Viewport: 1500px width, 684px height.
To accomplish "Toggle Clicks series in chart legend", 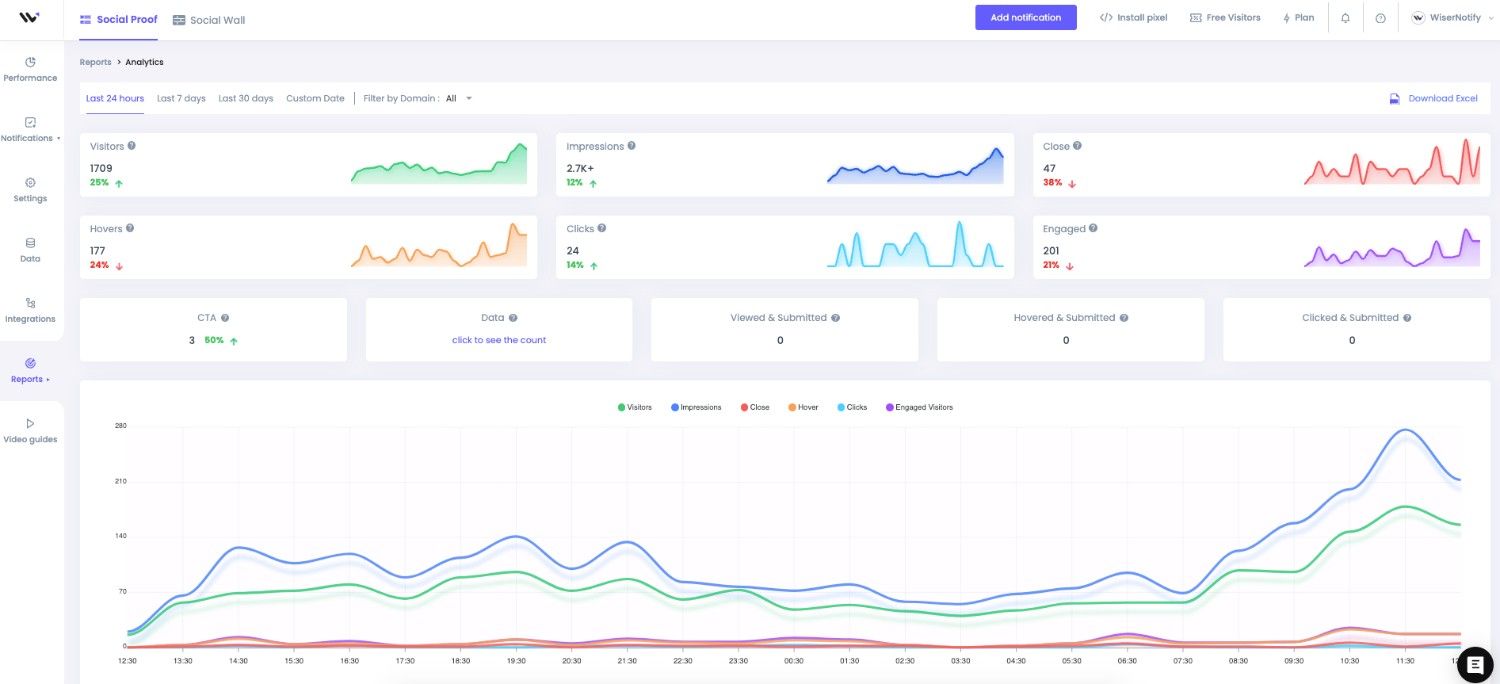I will pos(852,407).
